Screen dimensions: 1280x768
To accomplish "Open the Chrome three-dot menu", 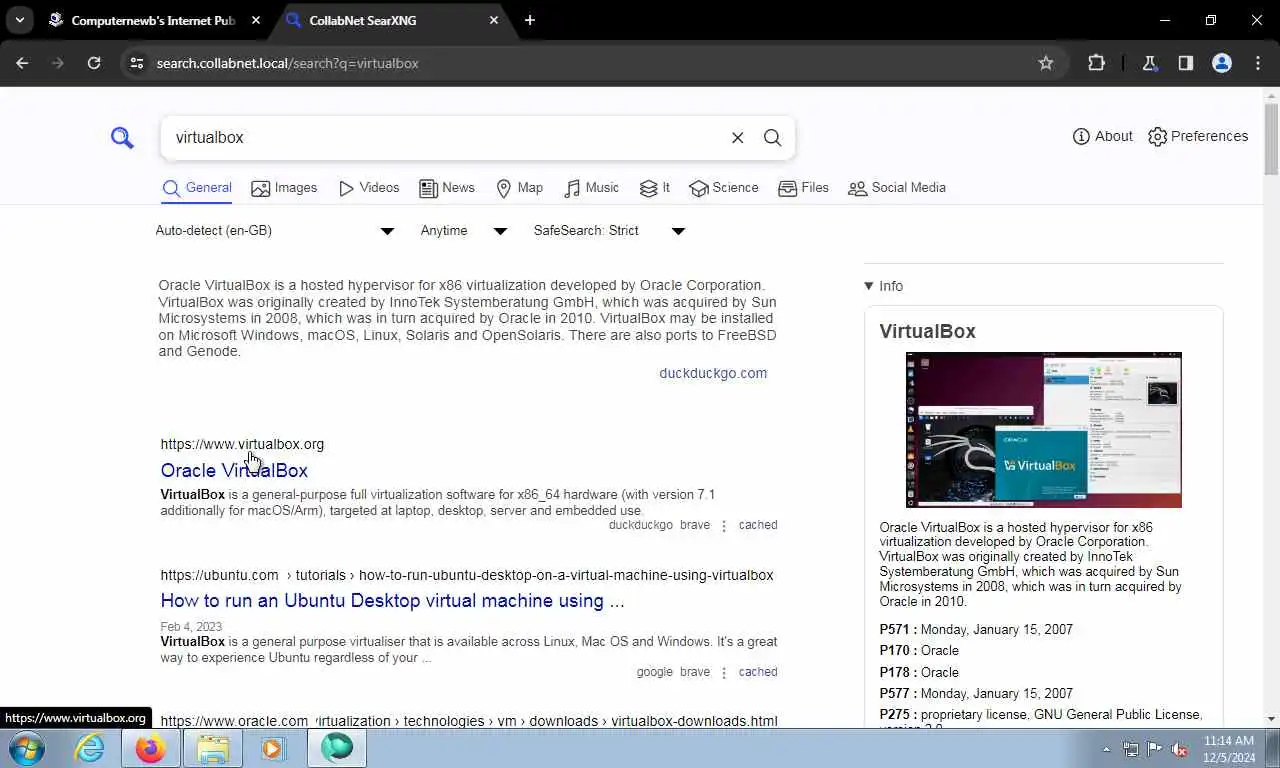I will click(1258, 63).
